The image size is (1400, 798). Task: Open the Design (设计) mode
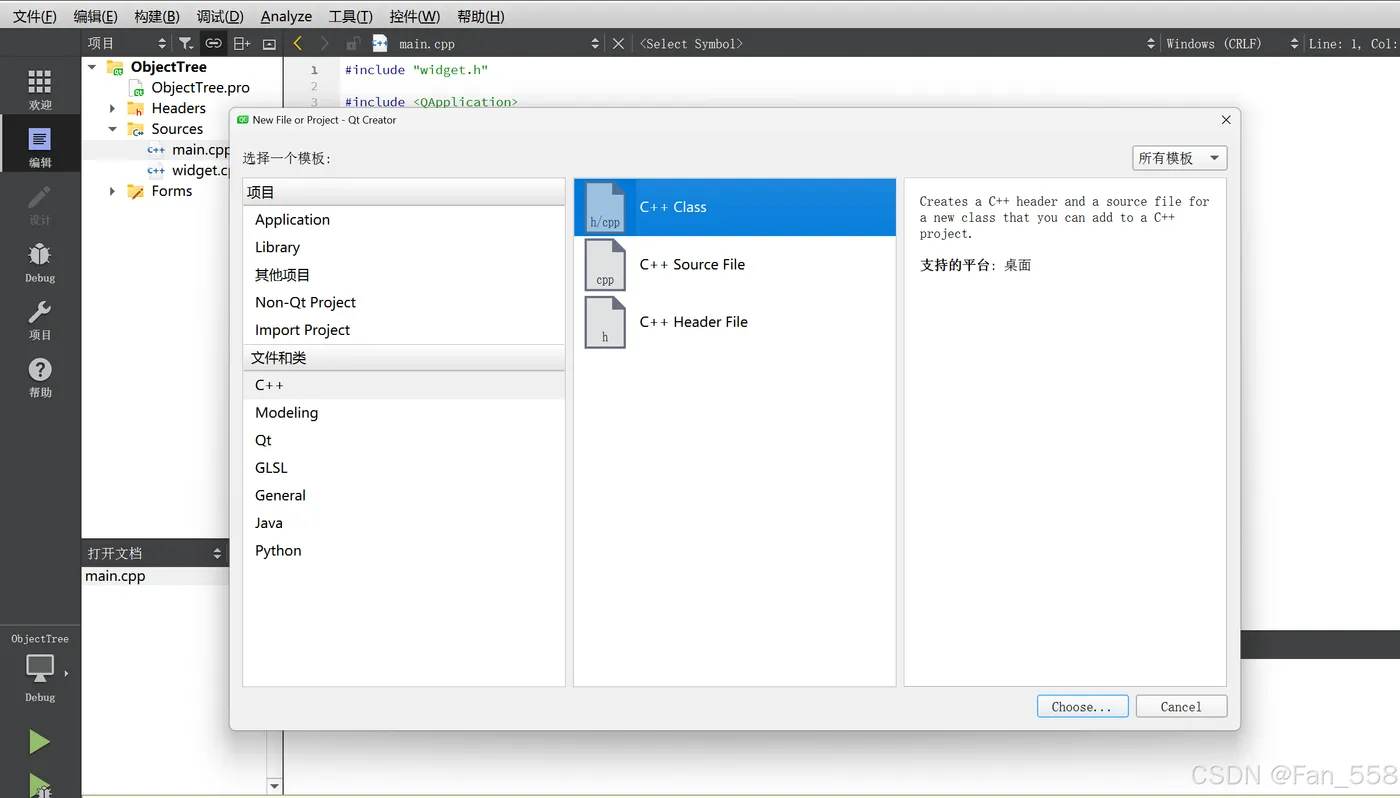pos(40,205)
